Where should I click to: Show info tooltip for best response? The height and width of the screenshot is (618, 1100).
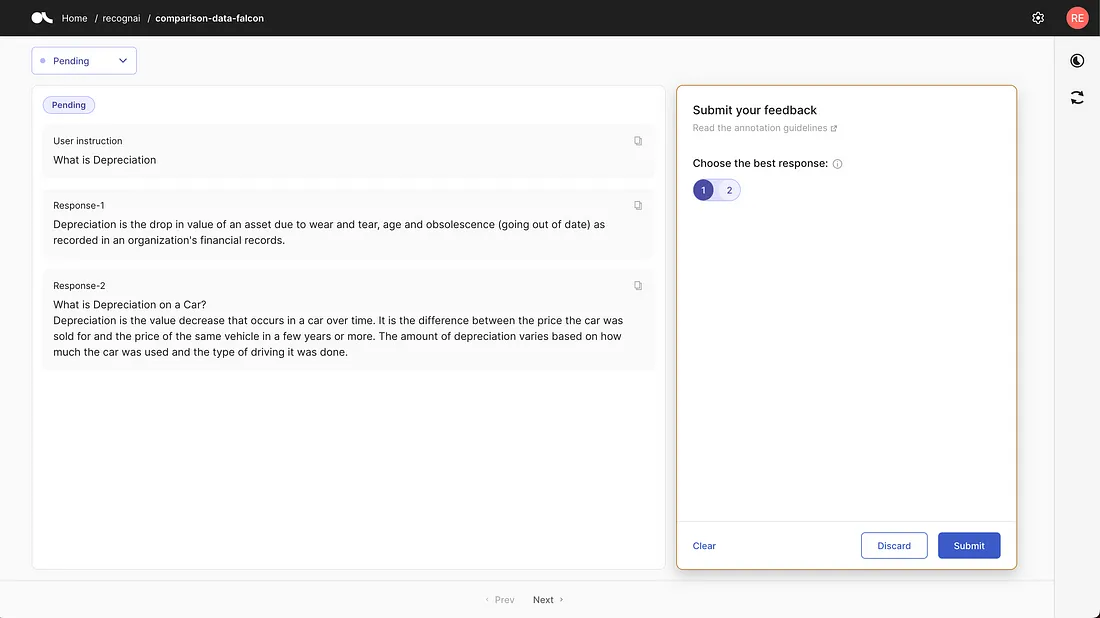click(837, 164)
